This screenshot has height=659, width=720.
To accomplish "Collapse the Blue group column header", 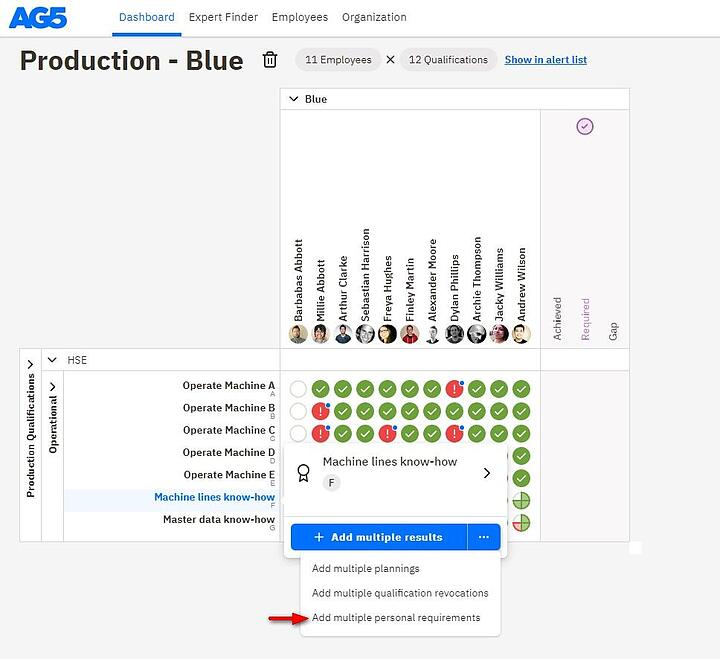I will click(x=293, y=99).
